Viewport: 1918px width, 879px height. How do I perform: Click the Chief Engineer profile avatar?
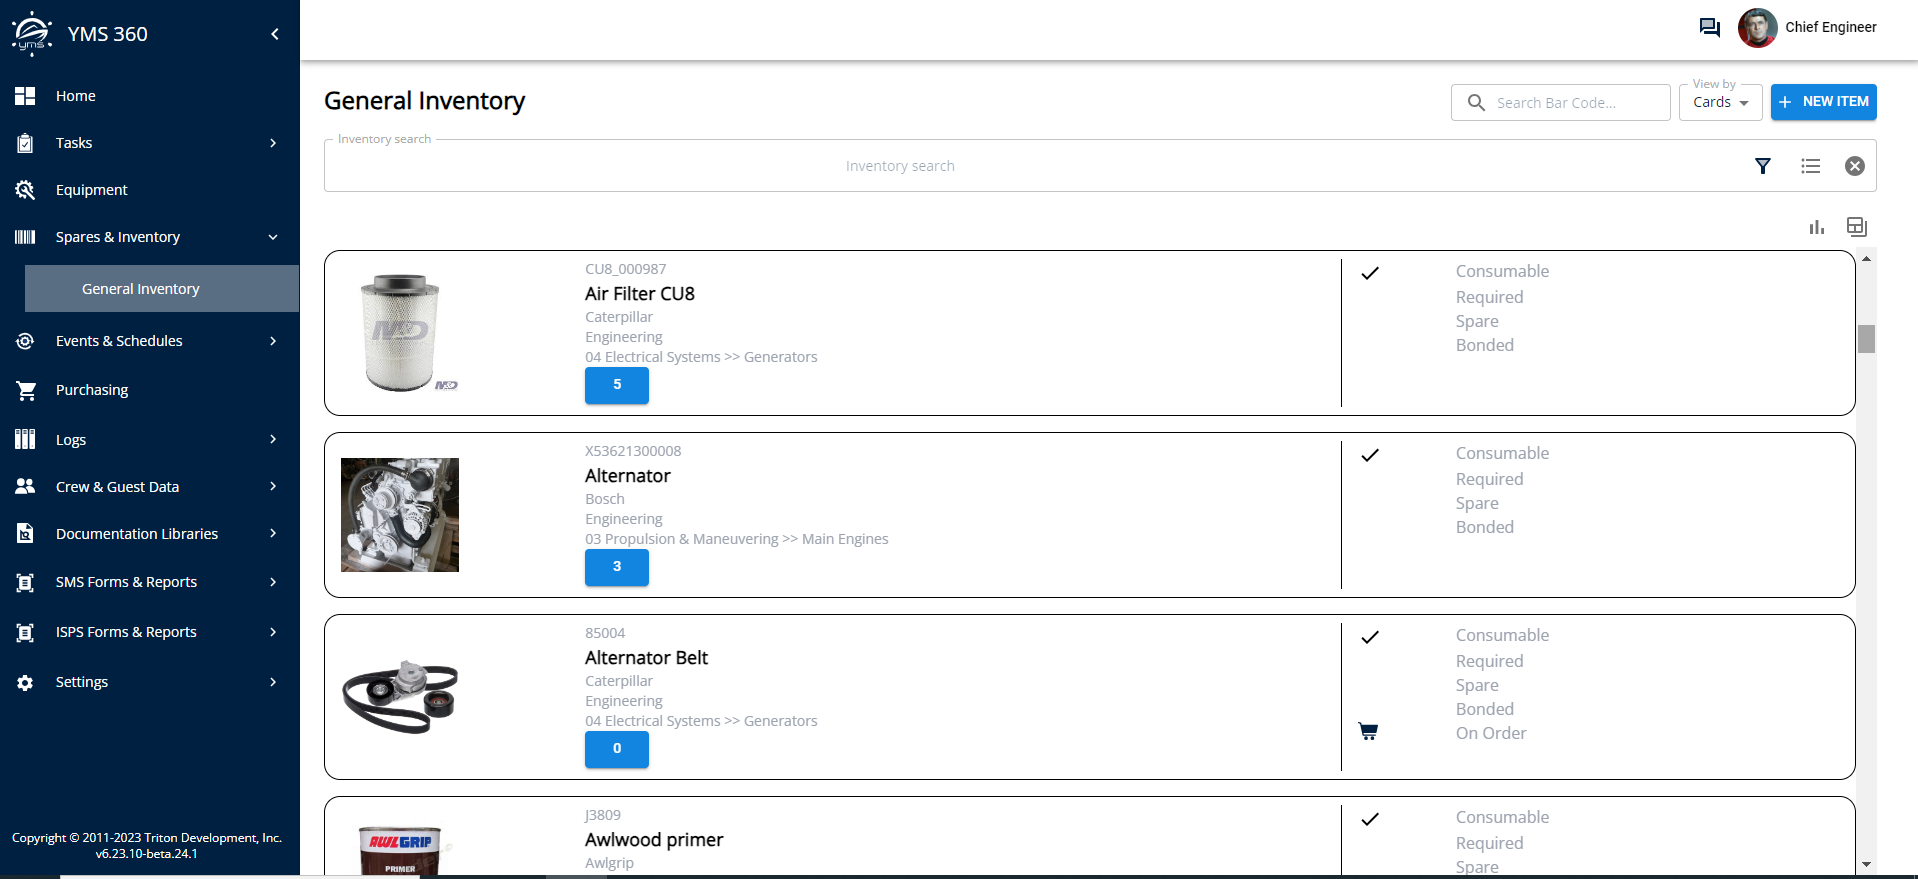point(1757,27)
